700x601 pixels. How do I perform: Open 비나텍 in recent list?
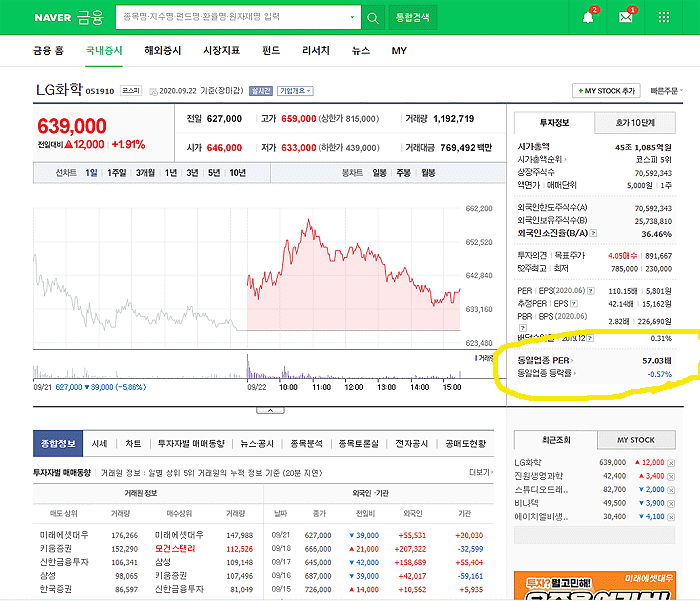point(526,503)
